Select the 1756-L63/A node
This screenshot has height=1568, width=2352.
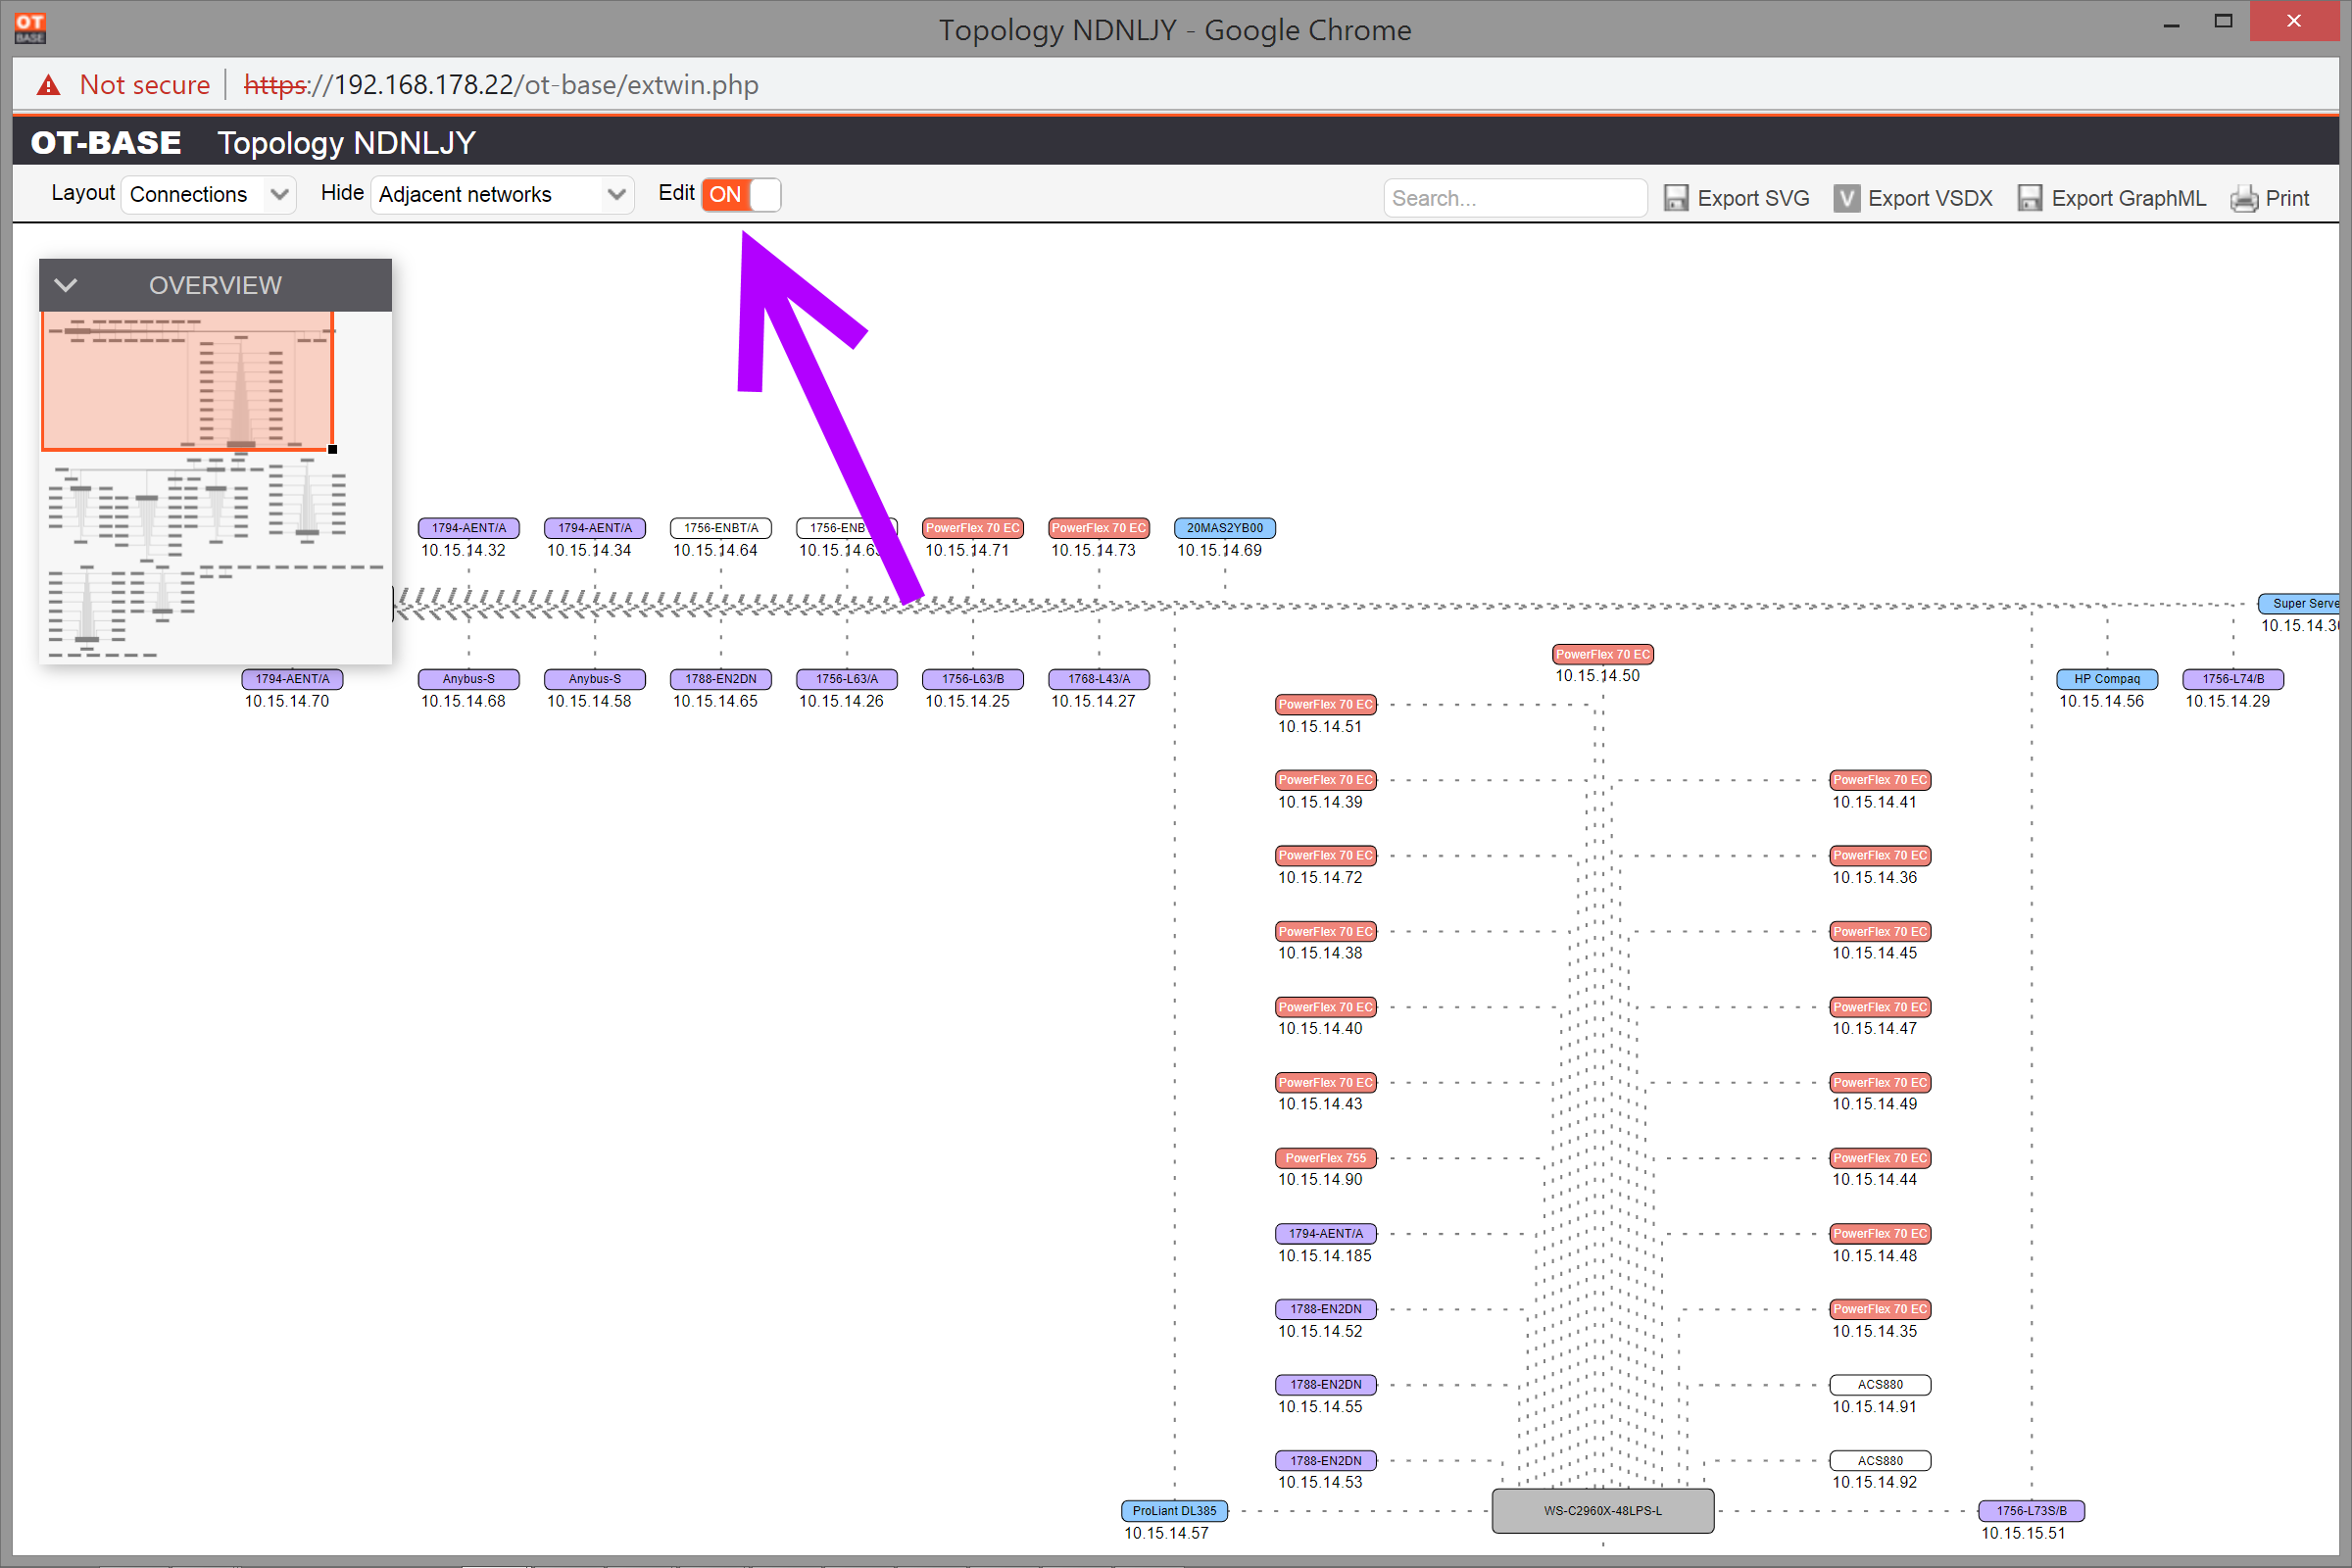point(846,679)
